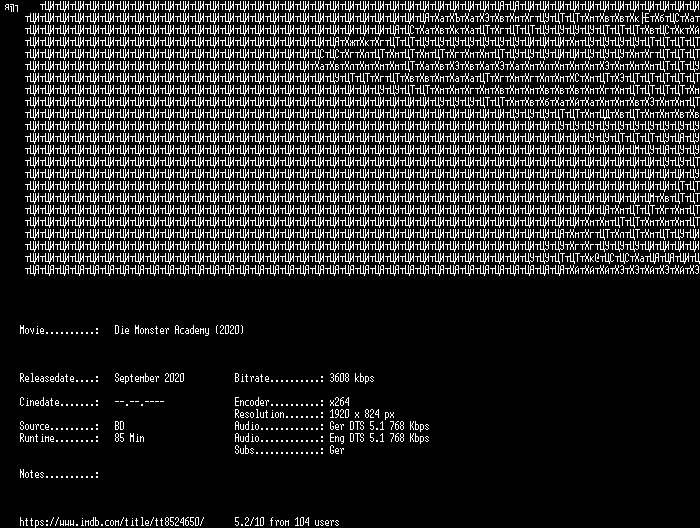Click the Eng DTS 5.1 768 Kbps audio line
The image size is (700, 528).
click(x=379, y=438)
